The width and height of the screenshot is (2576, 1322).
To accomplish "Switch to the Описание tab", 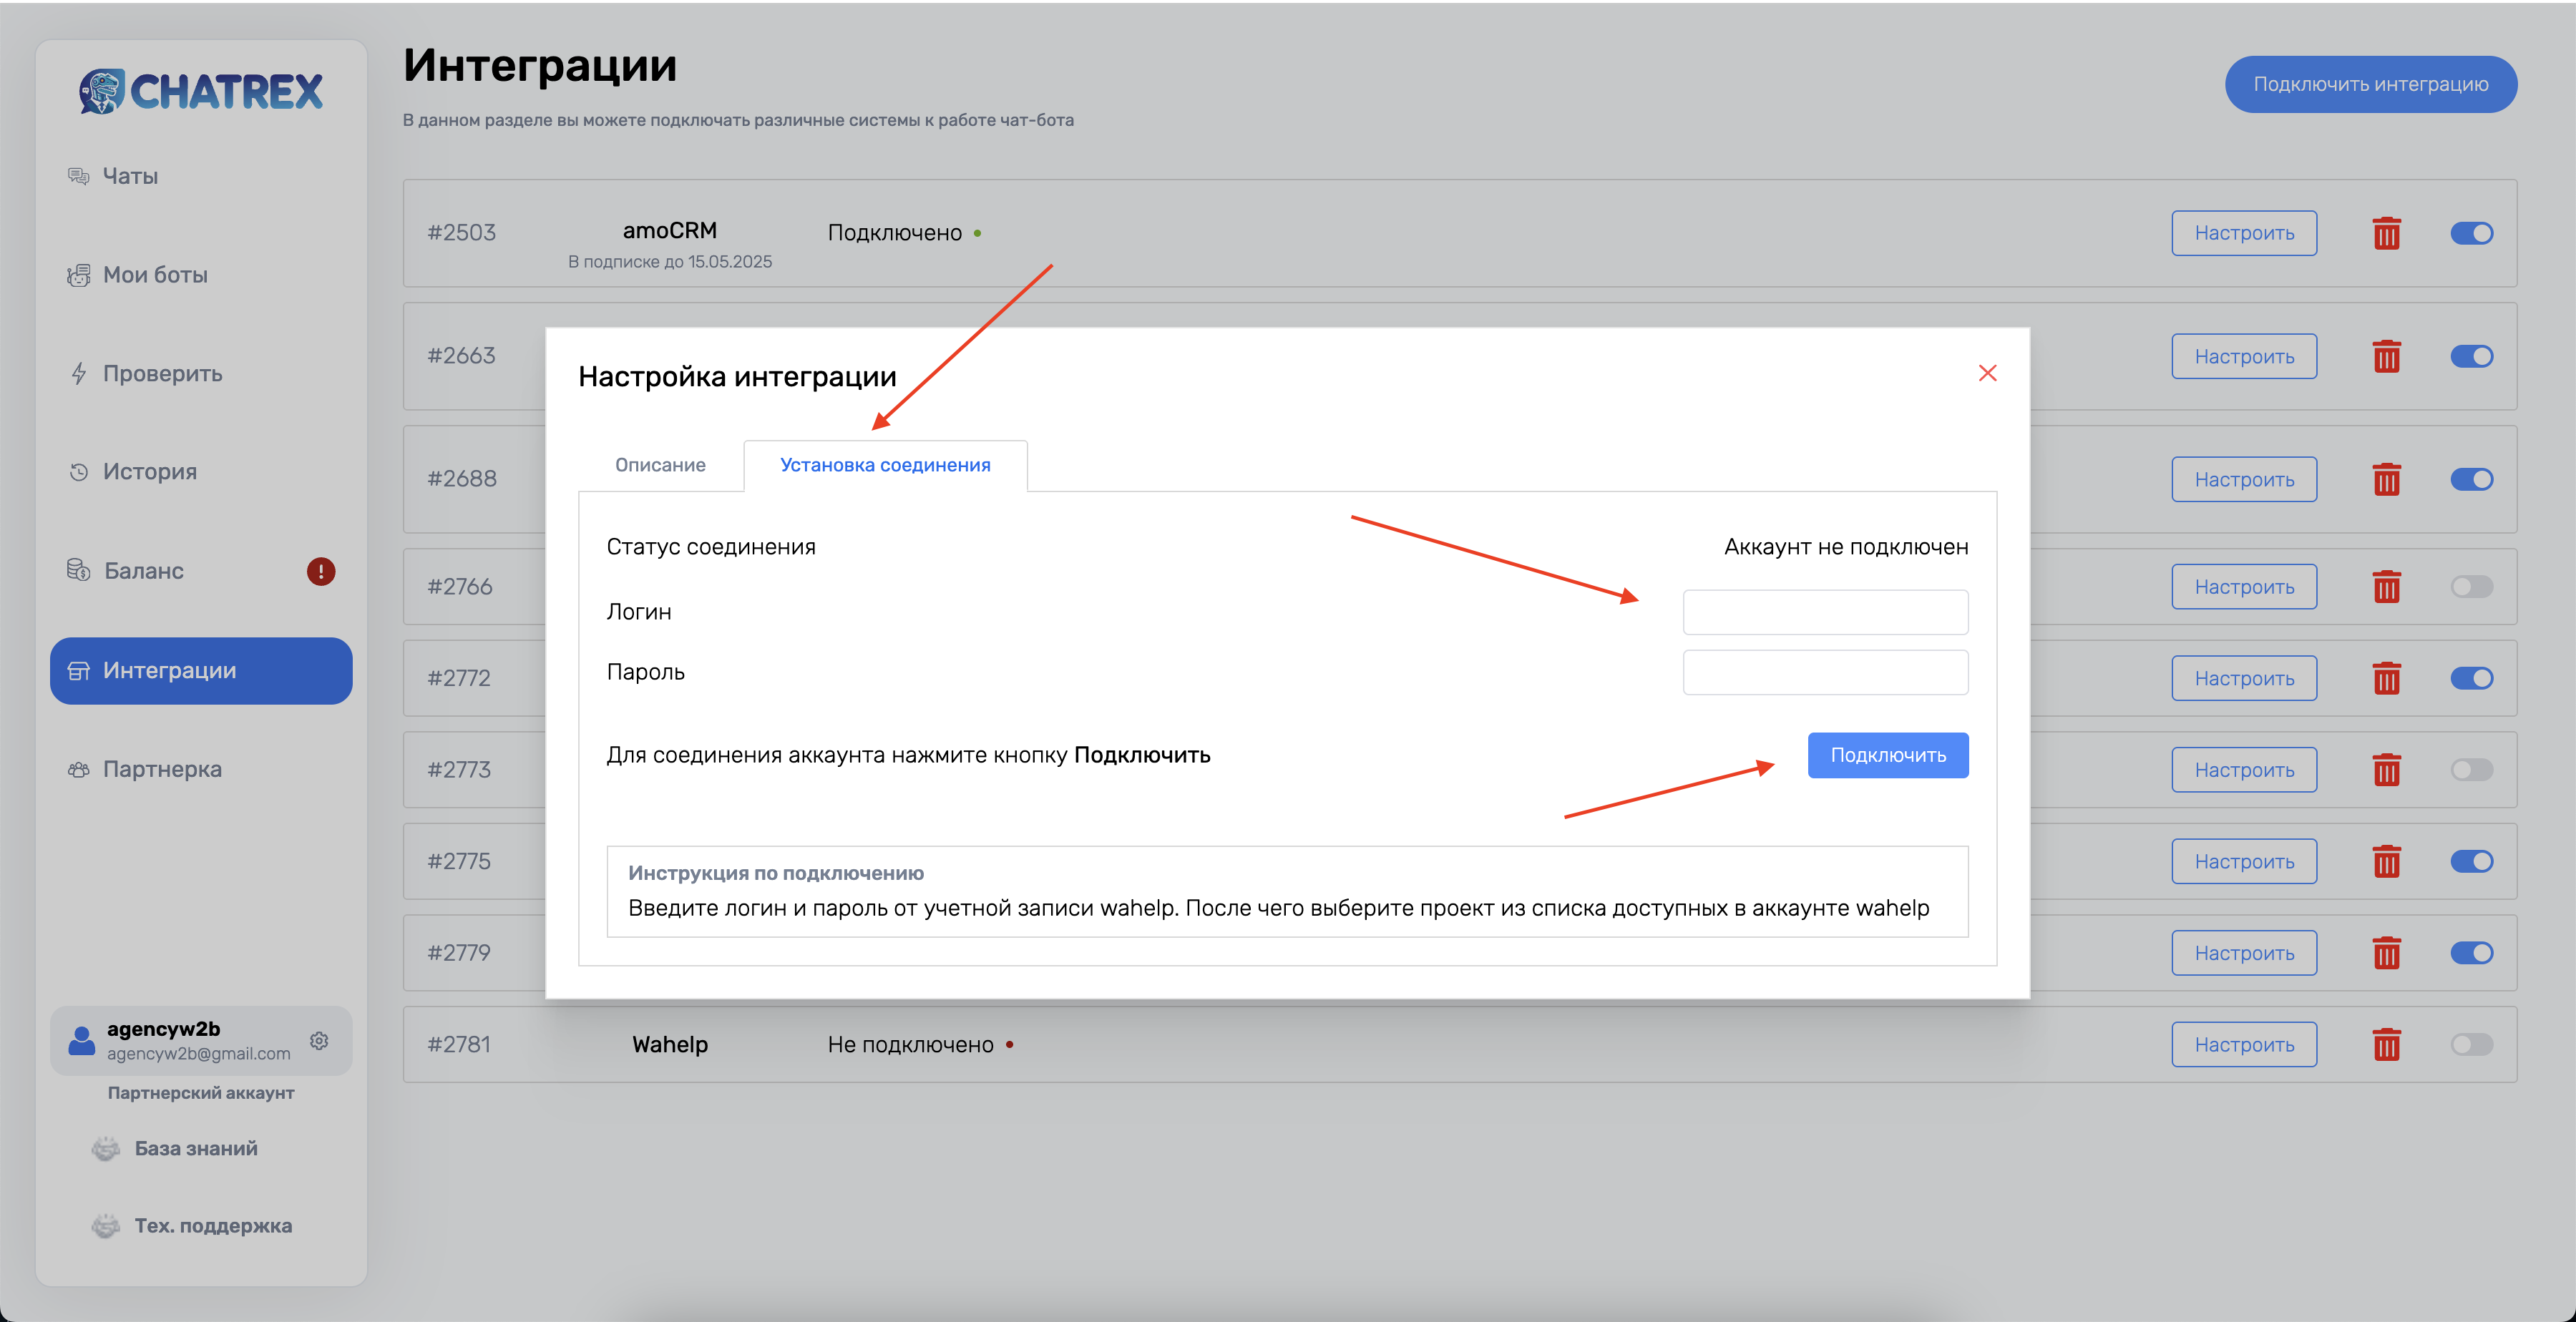I will coord(660,465).
